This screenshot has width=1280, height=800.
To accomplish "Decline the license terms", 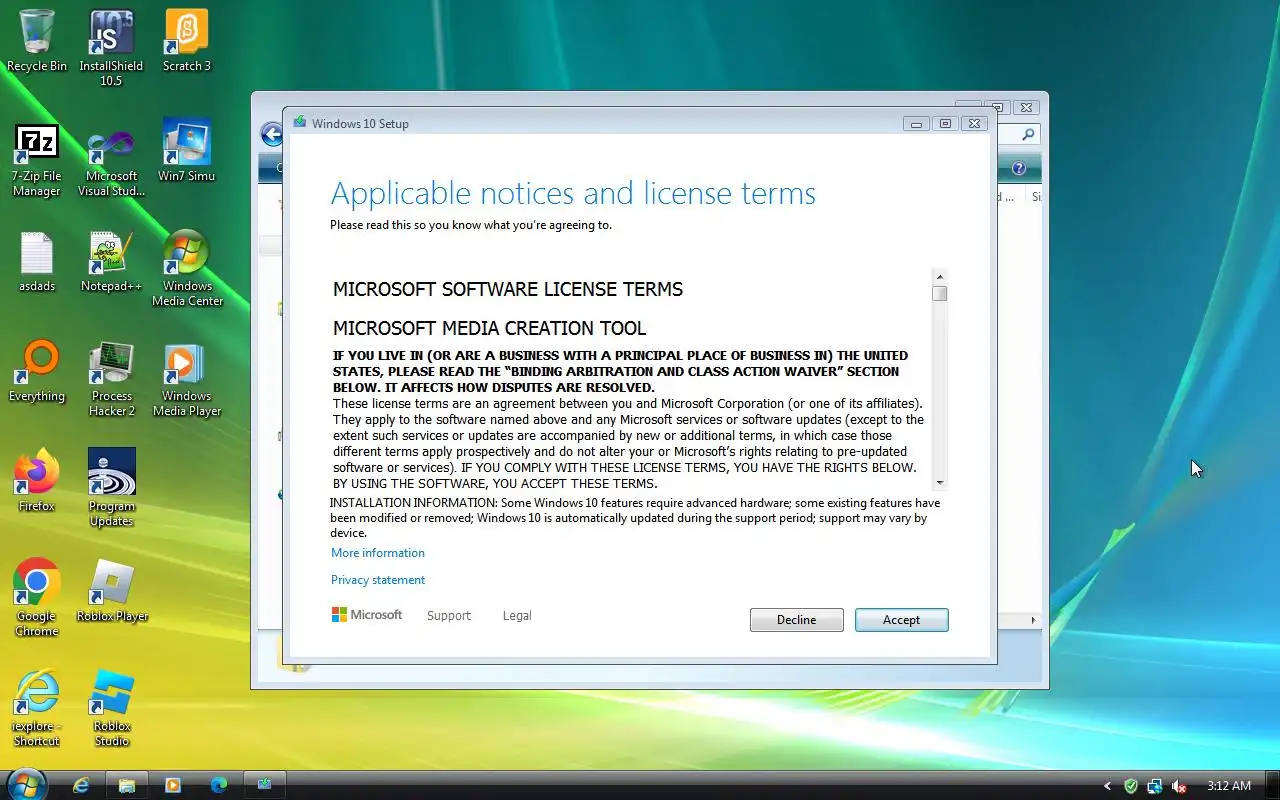I will pyautogui.click(x=796, y=620).
